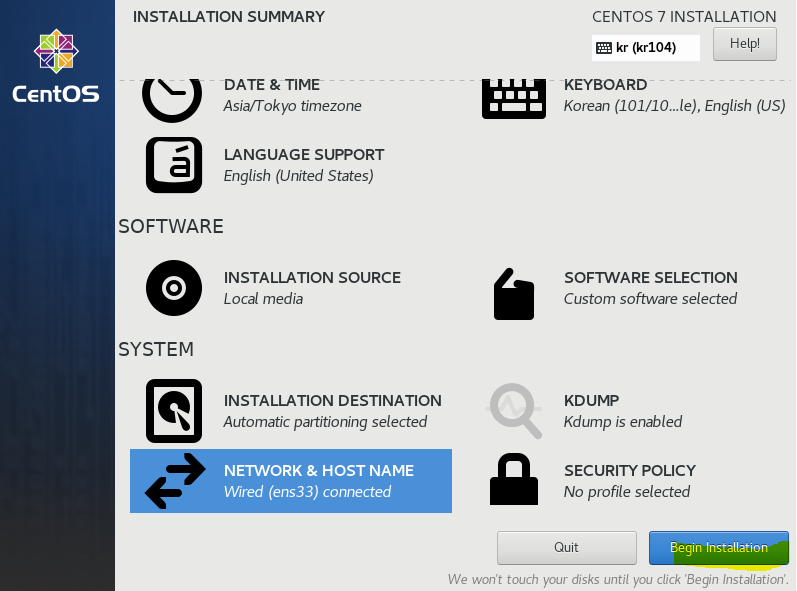
Task: Click the Kdump magnifier icon
Action: (x=514, y=411)
